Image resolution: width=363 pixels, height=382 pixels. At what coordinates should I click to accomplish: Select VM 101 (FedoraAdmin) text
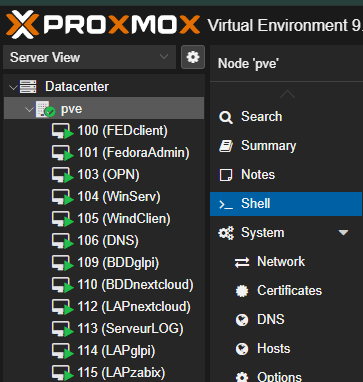tap(133, 153)
